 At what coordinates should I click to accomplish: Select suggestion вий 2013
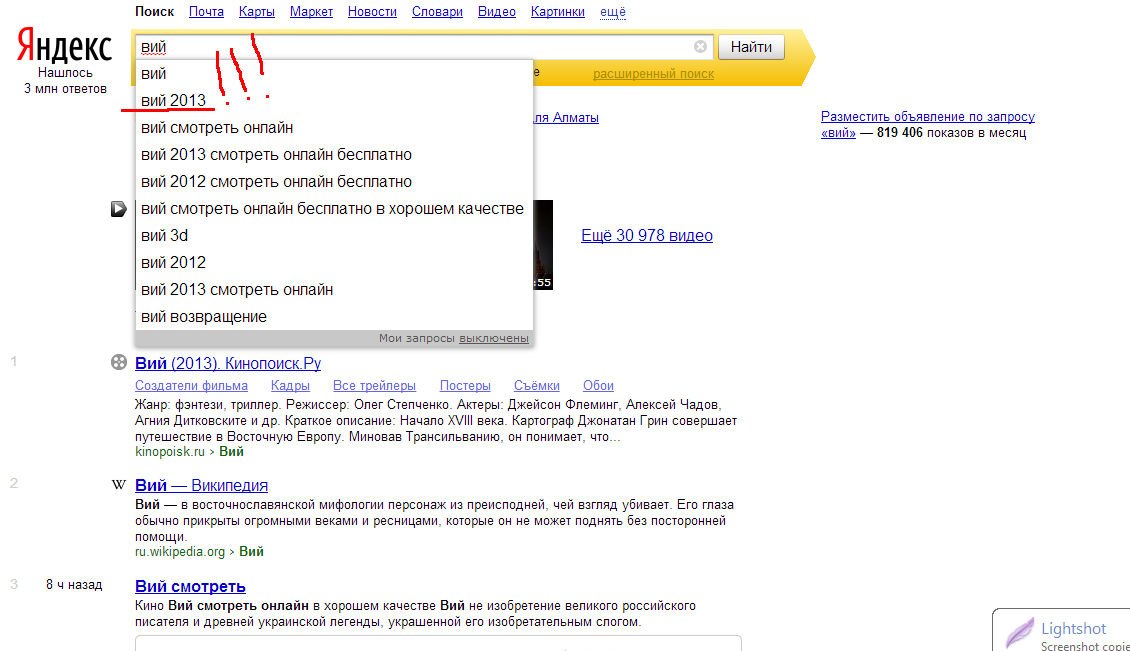pyautogui.click(x=334, y=100)
